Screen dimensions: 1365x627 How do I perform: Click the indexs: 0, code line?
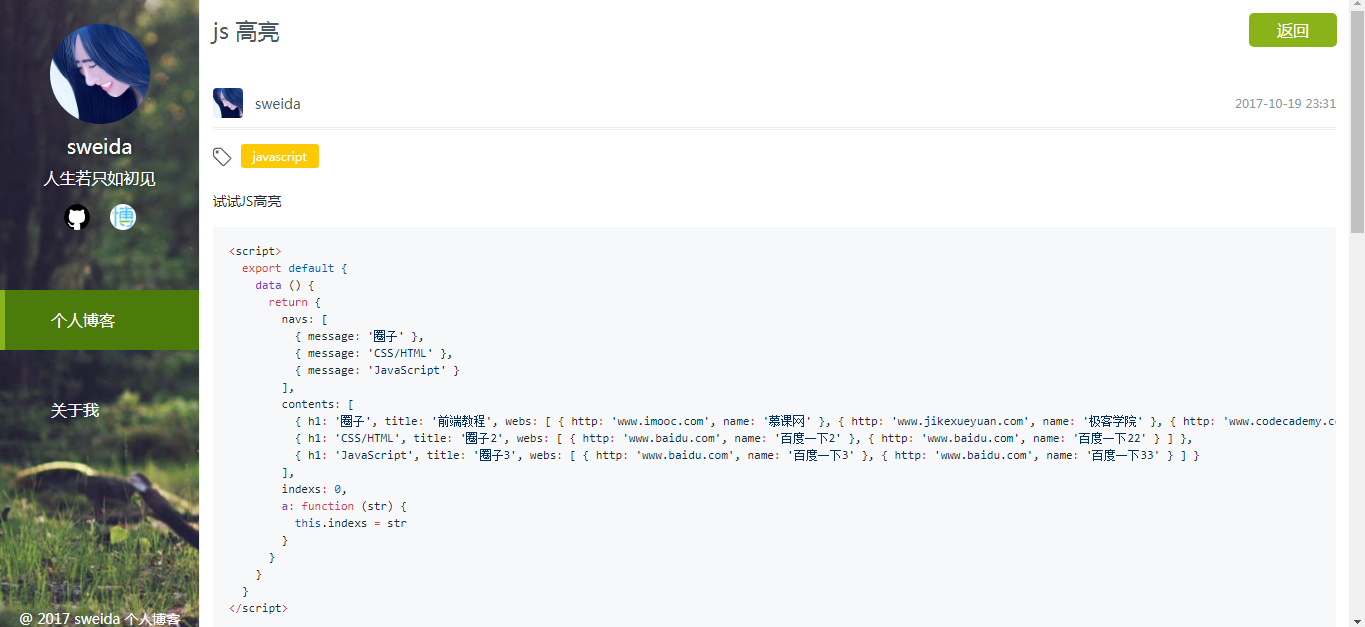pyautogui.click(x=314, y=489)
